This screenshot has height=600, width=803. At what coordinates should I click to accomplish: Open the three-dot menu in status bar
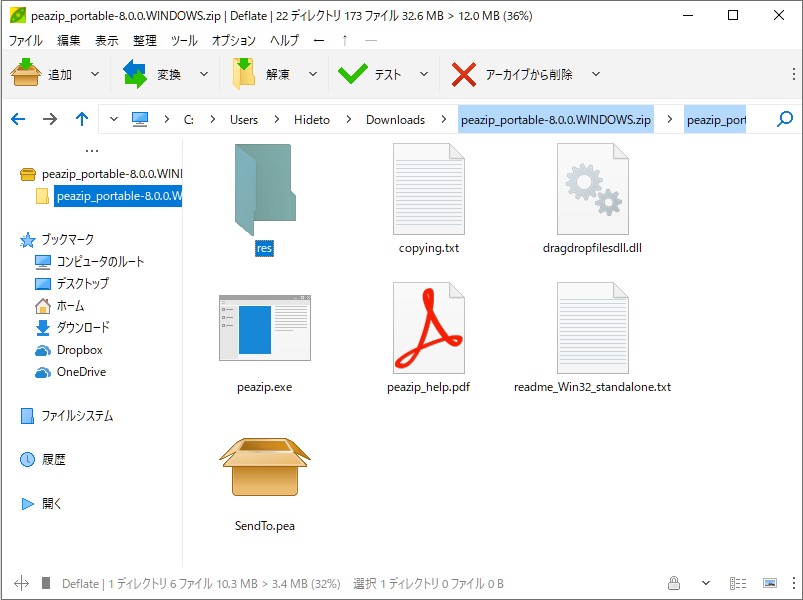pyautogui.click(x=794, y=583)
